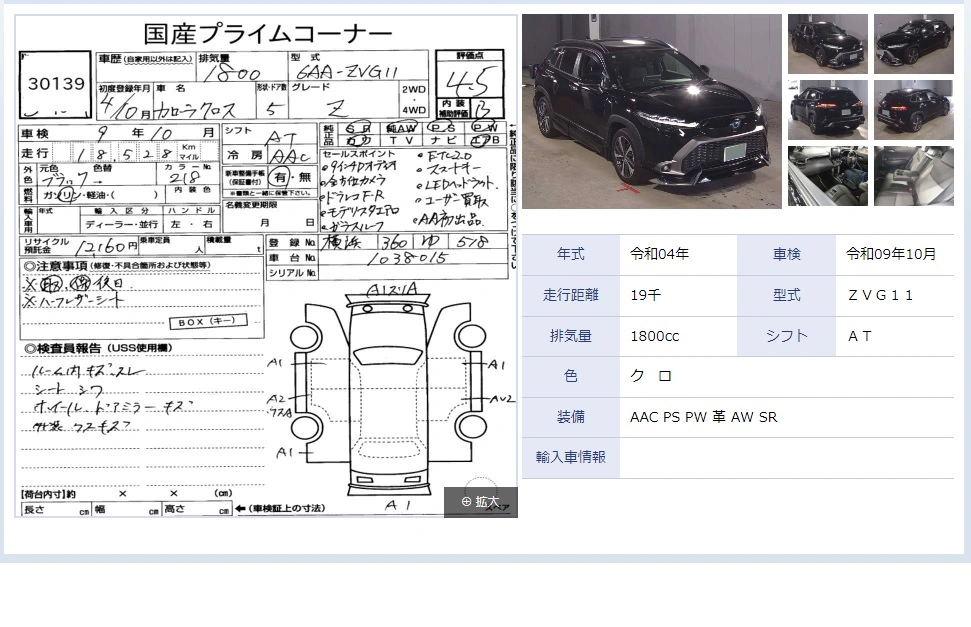
Task: Select the 色 label cell
Action: coord(570,377)
